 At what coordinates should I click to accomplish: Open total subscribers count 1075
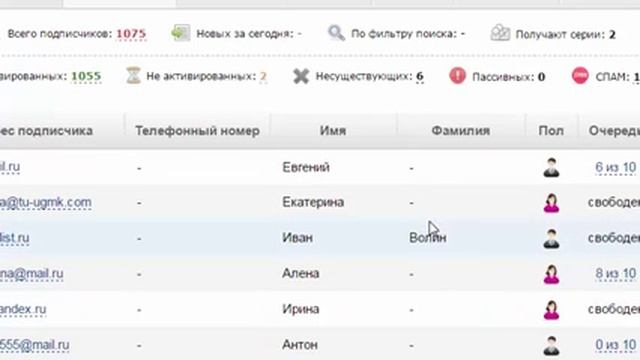point(131,34)
